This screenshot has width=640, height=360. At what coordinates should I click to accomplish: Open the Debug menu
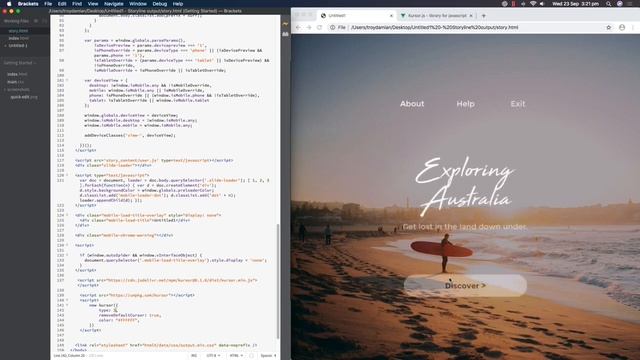point(160,4)
